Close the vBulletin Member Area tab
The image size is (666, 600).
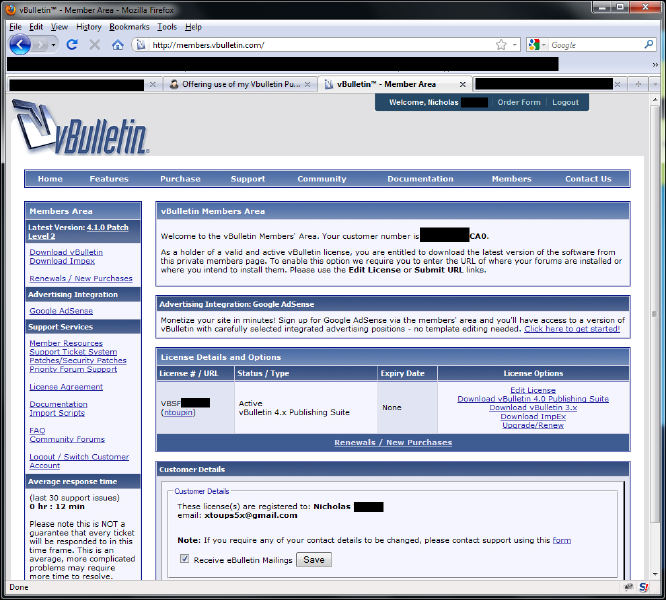(x=463, y=85)
